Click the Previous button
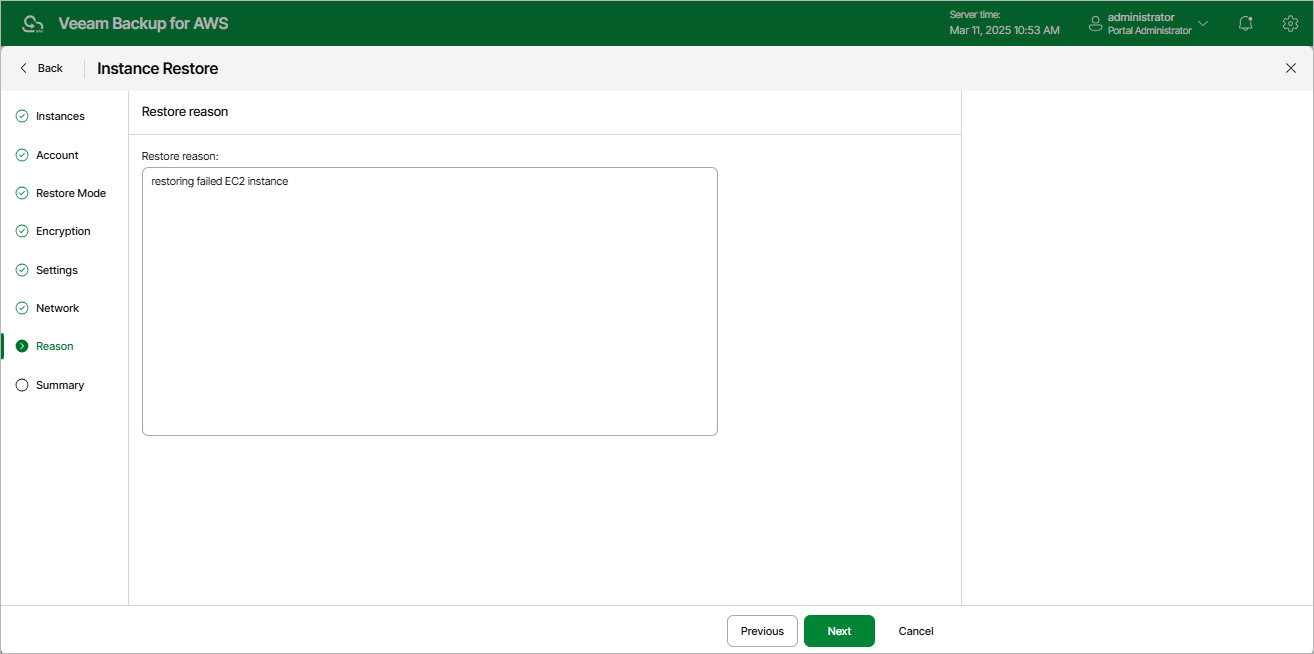 coord(762,631)
